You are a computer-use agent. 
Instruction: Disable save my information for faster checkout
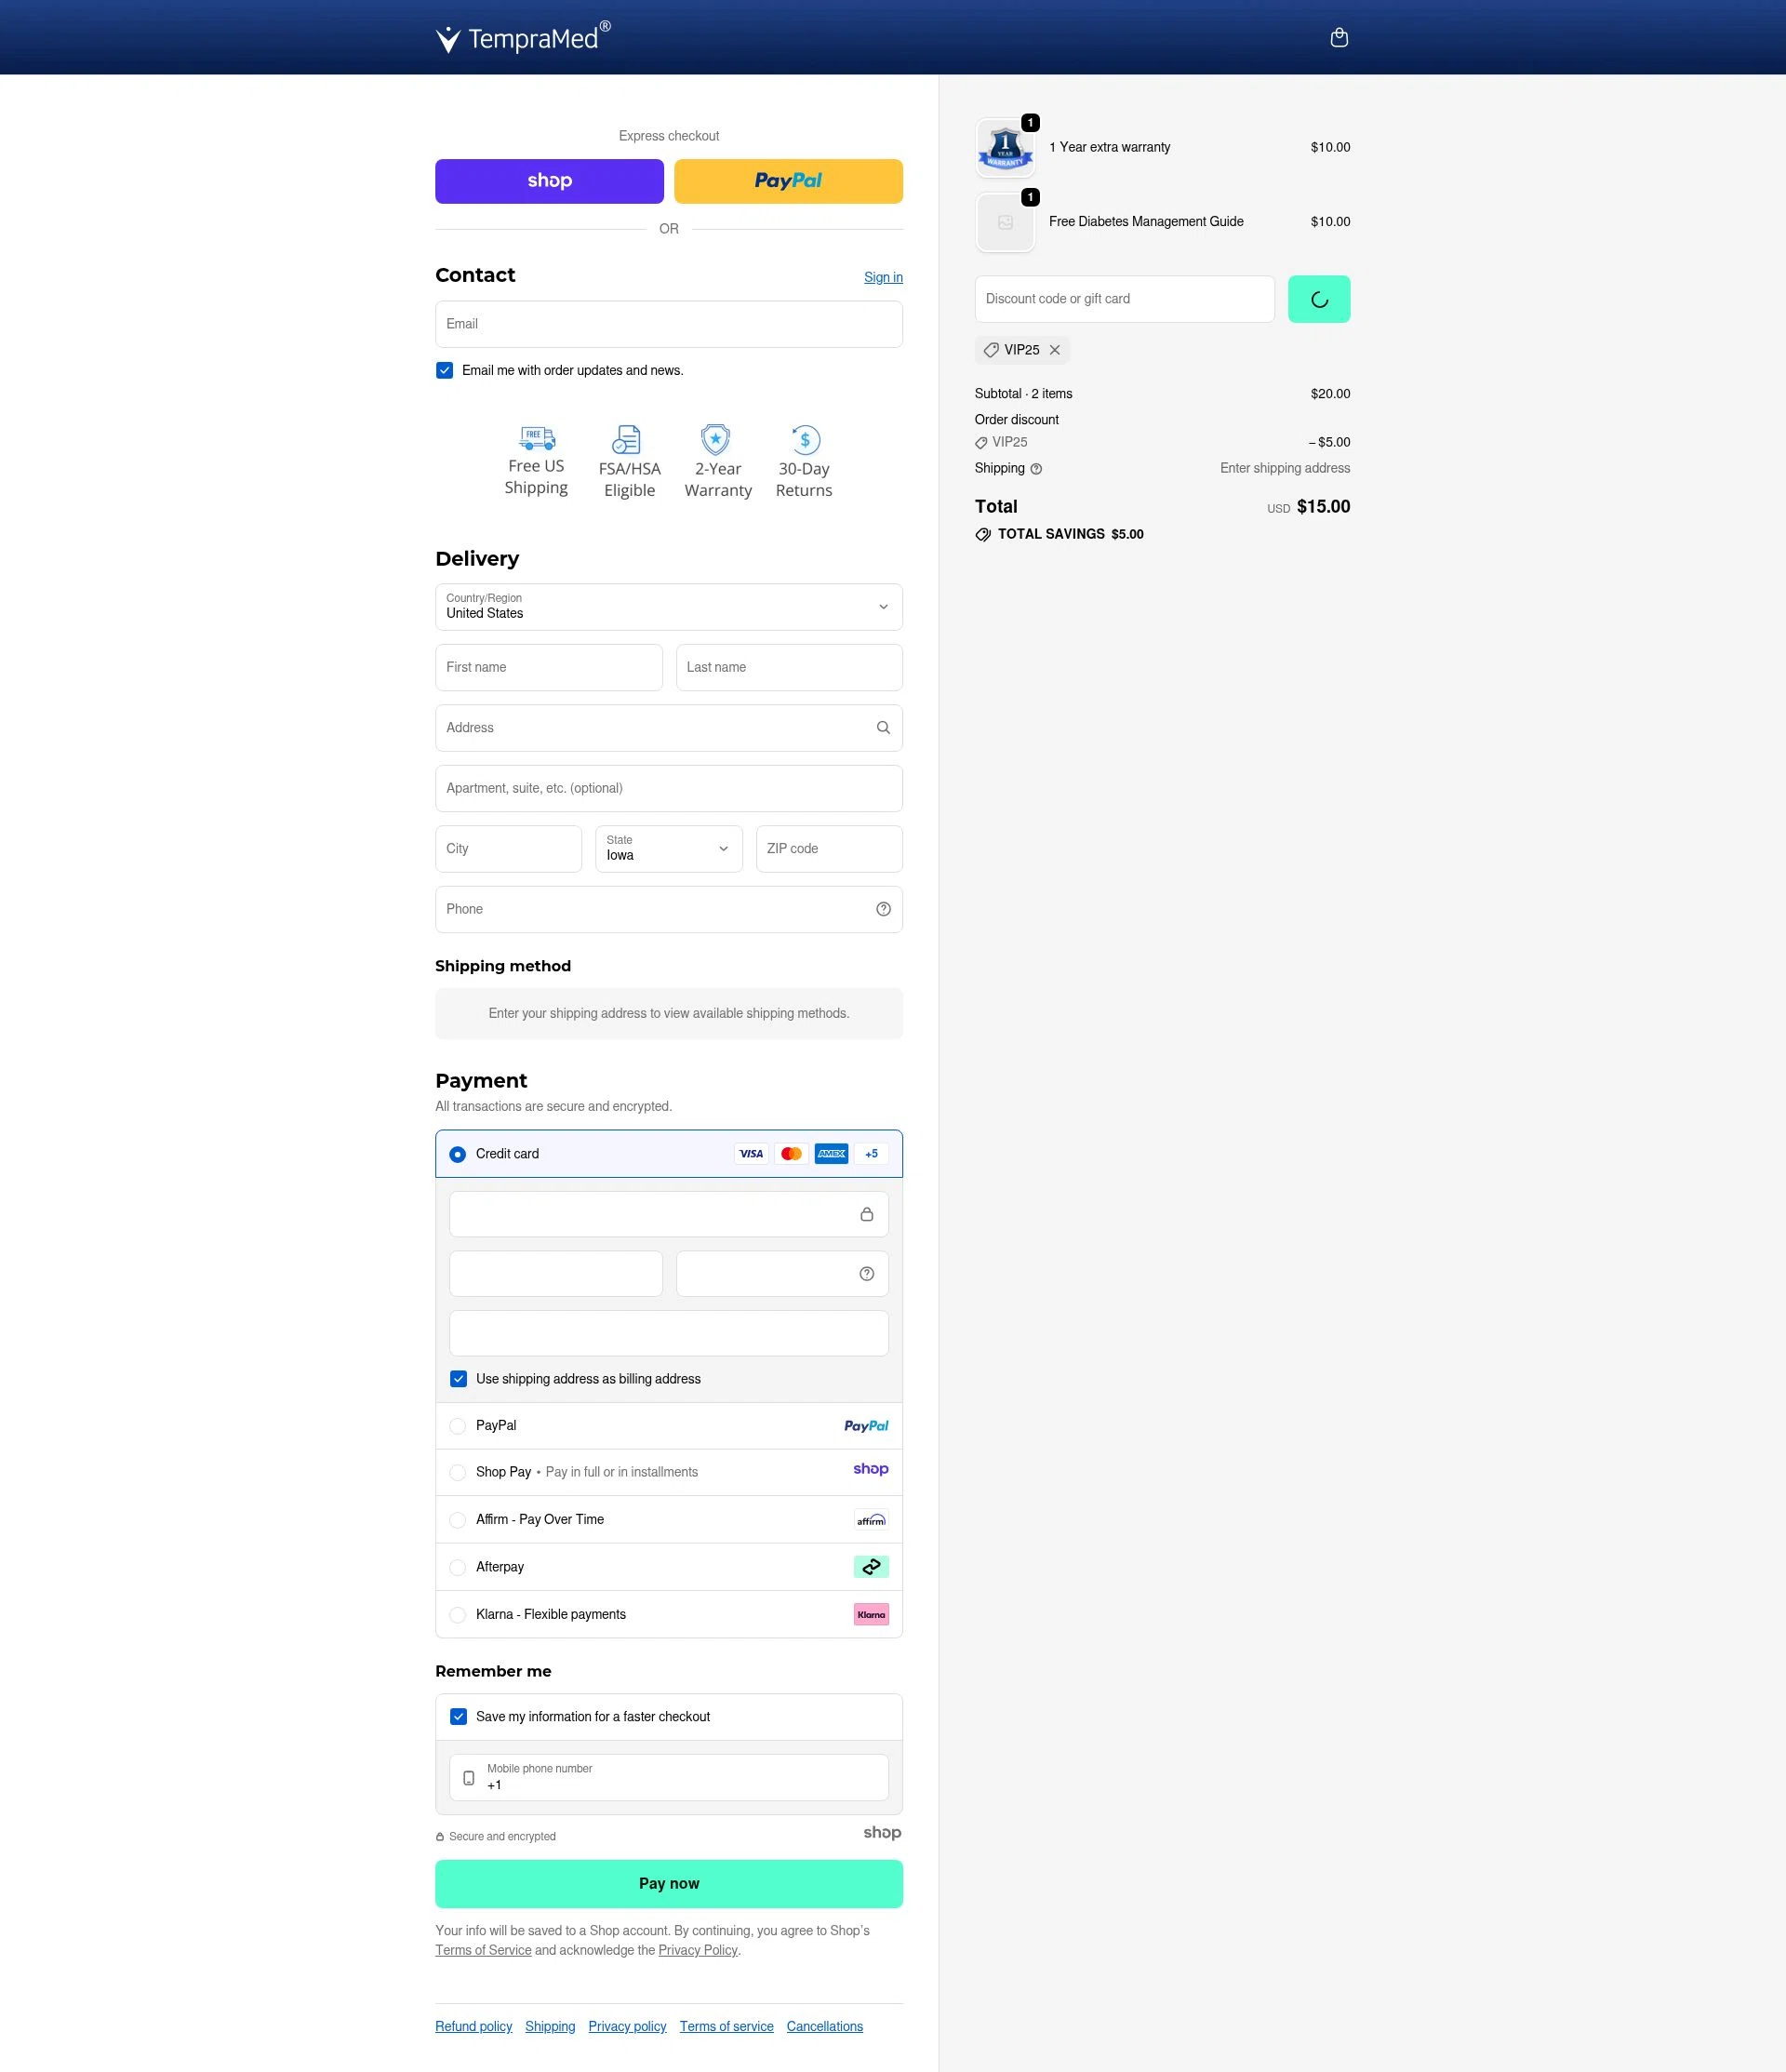pos(458,1716)
